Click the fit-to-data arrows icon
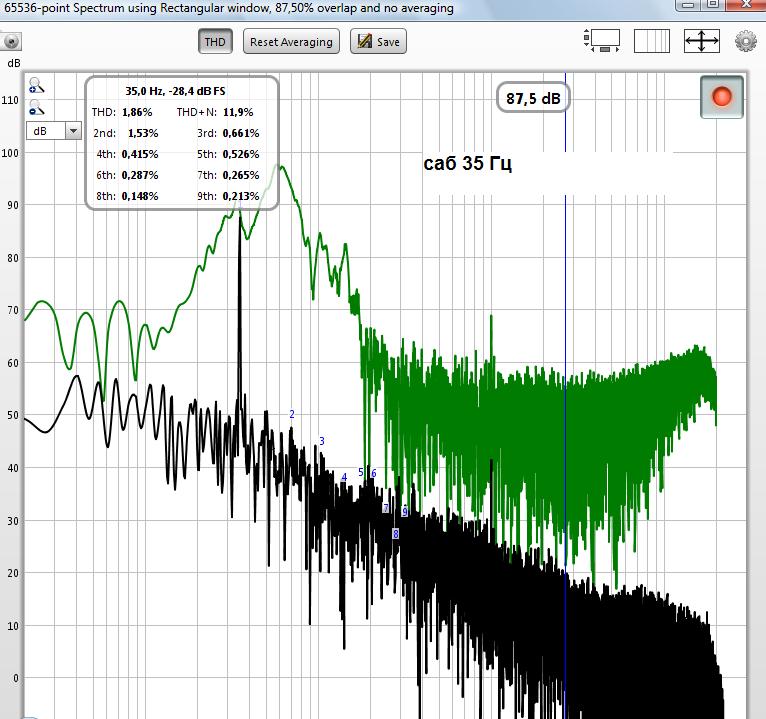The height and width of the screenshot is (719, 766). (x=702, y=41)
